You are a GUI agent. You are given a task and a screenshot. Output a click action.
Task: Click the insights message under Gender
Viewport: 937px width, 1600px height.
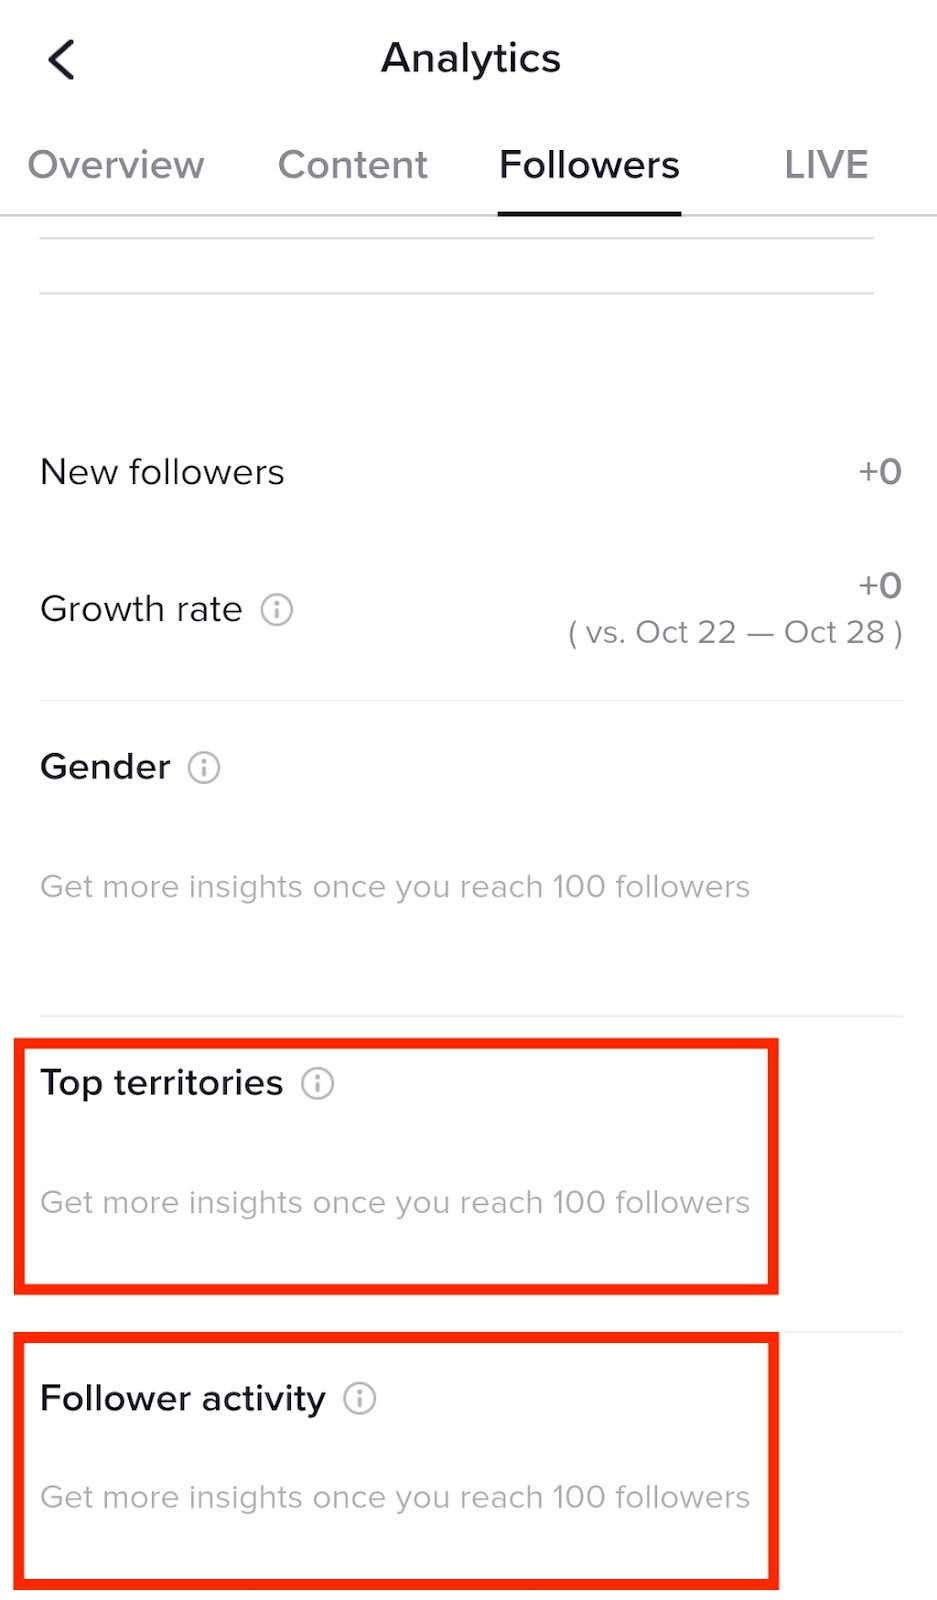pos(395,887)
